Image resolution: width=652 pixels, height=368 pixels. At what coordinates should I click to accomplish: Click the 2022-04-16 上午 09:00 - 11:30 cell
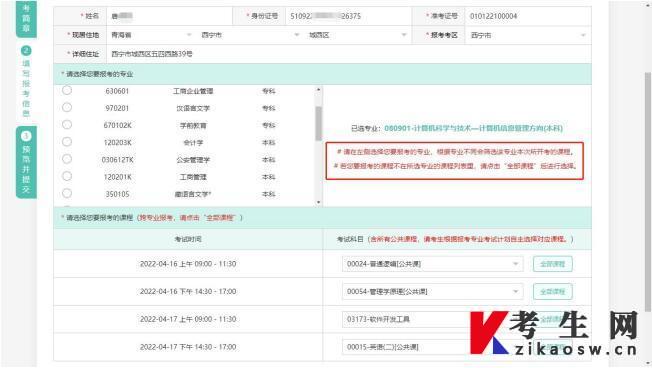click(x=188, y=264)
